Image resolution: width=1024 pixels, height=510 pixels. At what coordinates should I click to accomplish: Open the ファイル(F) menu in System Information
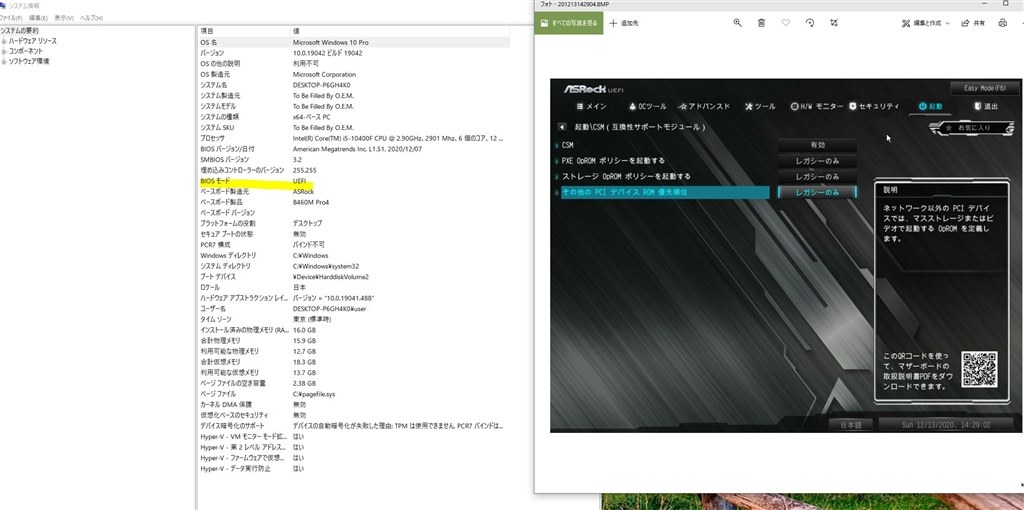click(x=11, y=18)
